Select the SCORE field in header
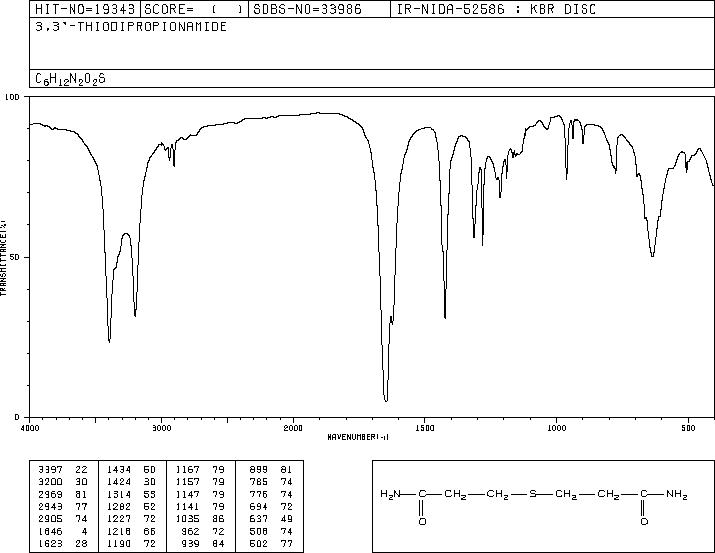The image size is (715, 553). pyautogui.click(x=194, y=9)
